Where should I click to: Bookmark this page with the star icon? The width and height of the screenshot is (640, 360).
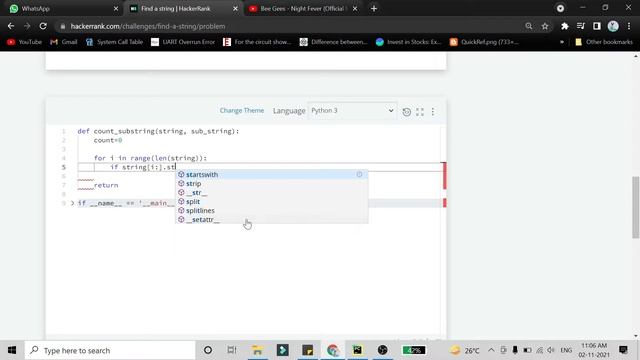point(545,26)
